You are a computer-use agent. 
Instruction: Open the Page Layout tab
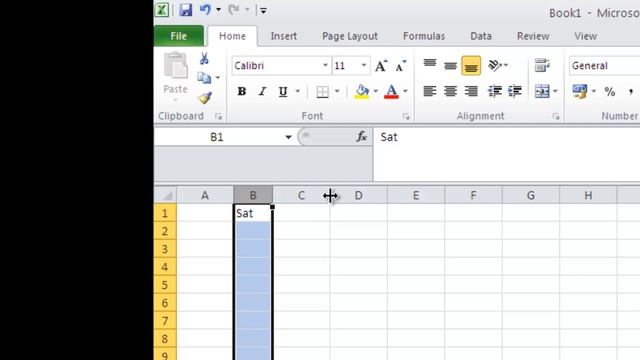point(350,36)
